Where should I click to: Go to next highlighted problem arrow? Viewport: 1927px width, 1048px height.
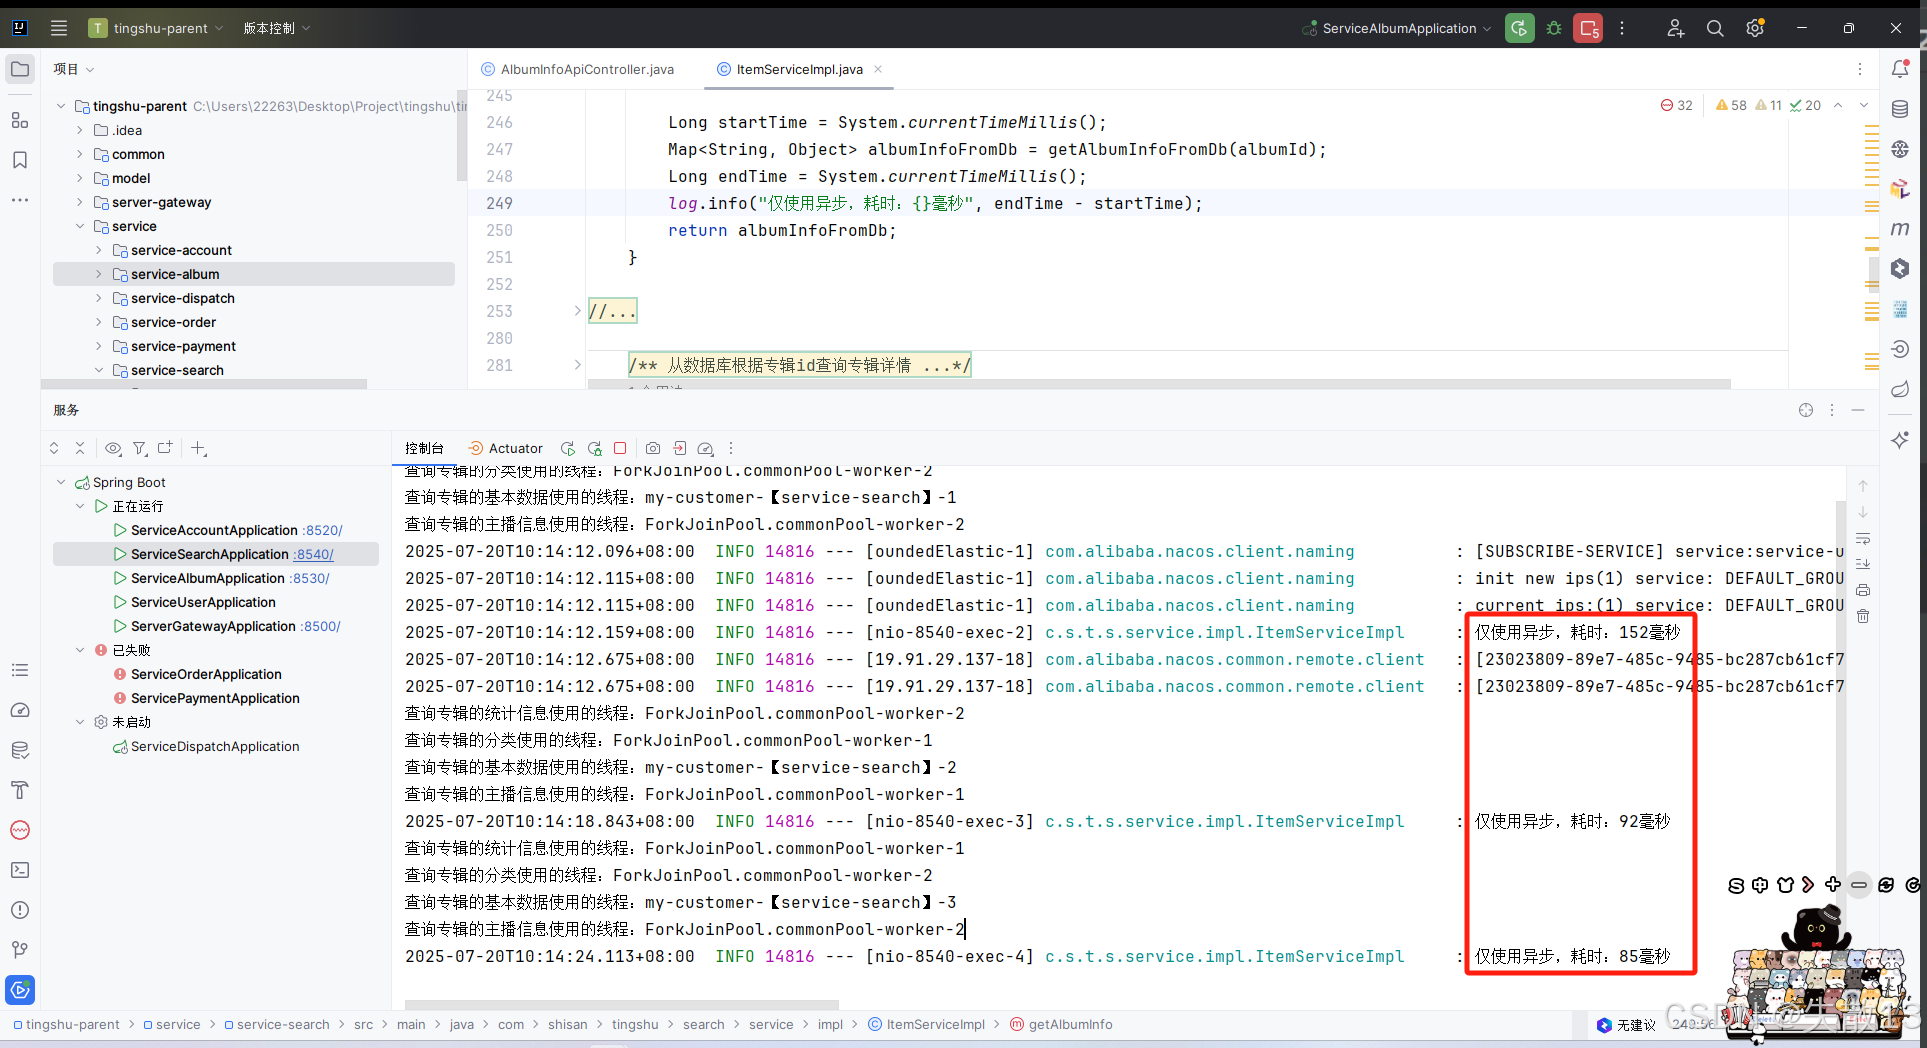[1863, 105]
